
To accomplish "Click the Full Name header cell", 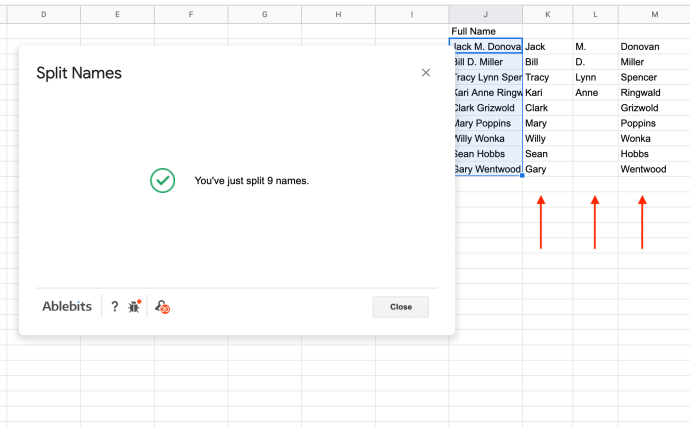I will (485, 31).
